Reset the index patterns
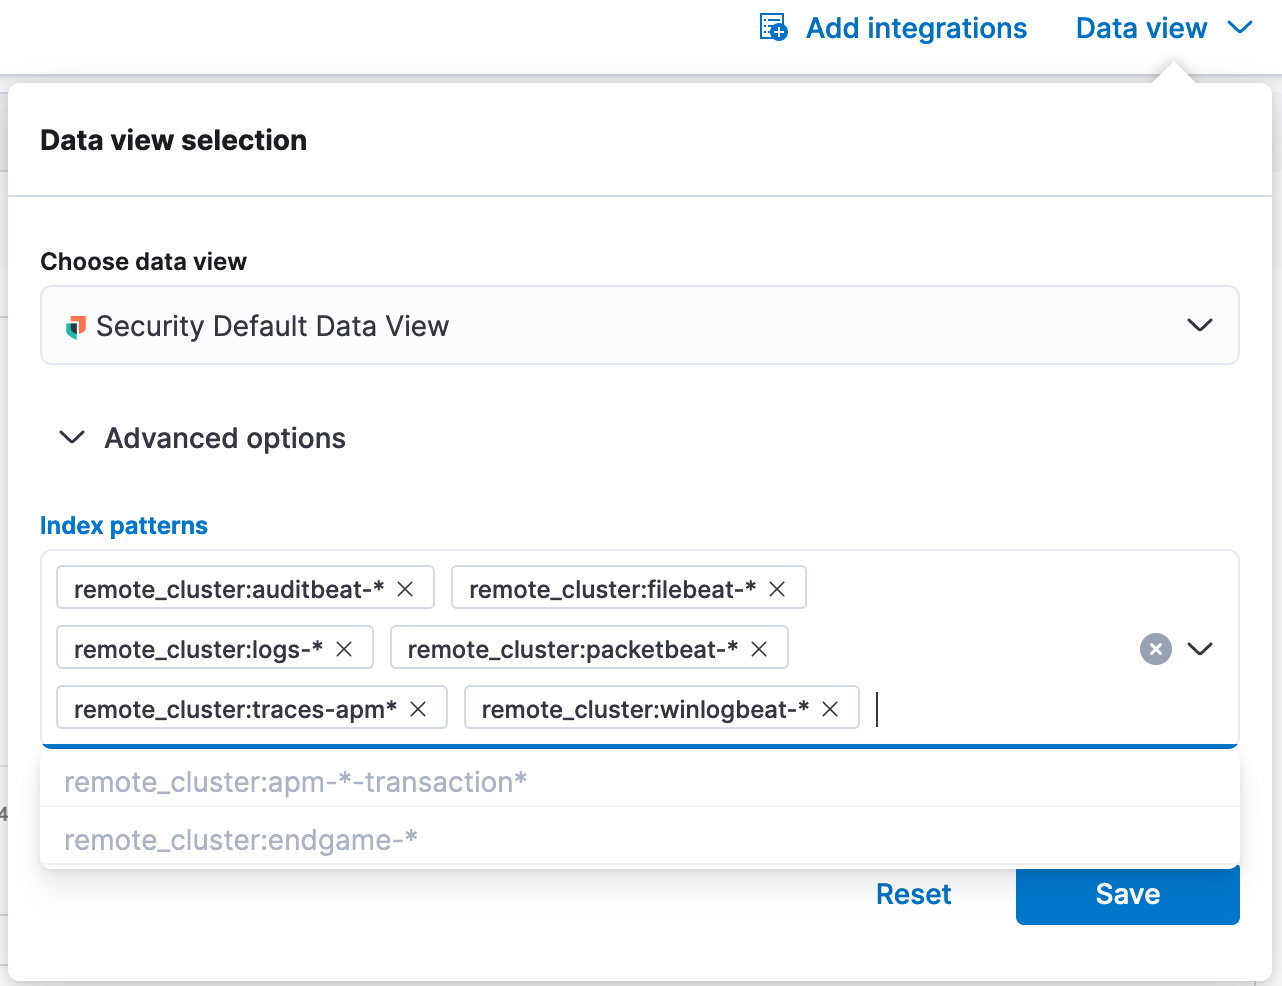This screenshot has width=1282, height=986. tap(913, 894)
